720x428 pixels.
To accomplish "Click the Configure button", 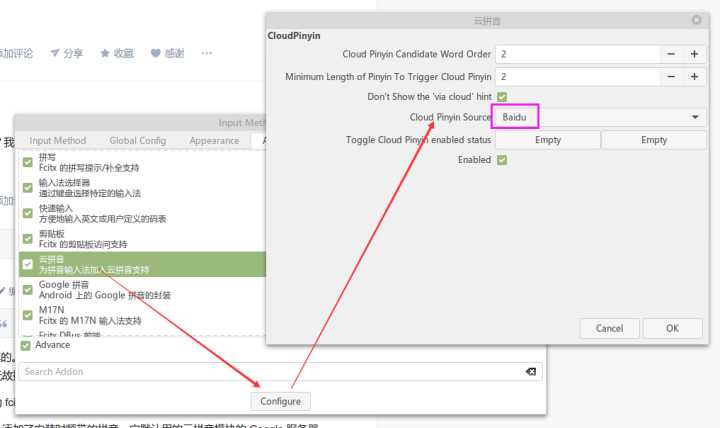I will tap(281, 401).
